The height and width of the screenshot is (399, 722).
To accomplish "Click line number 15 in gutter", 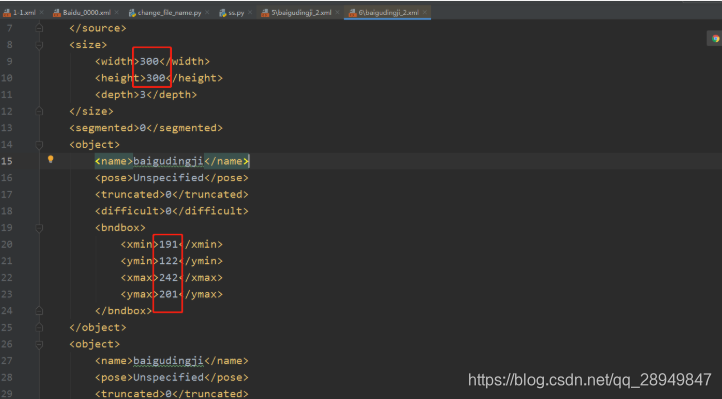I will point(7,161).
